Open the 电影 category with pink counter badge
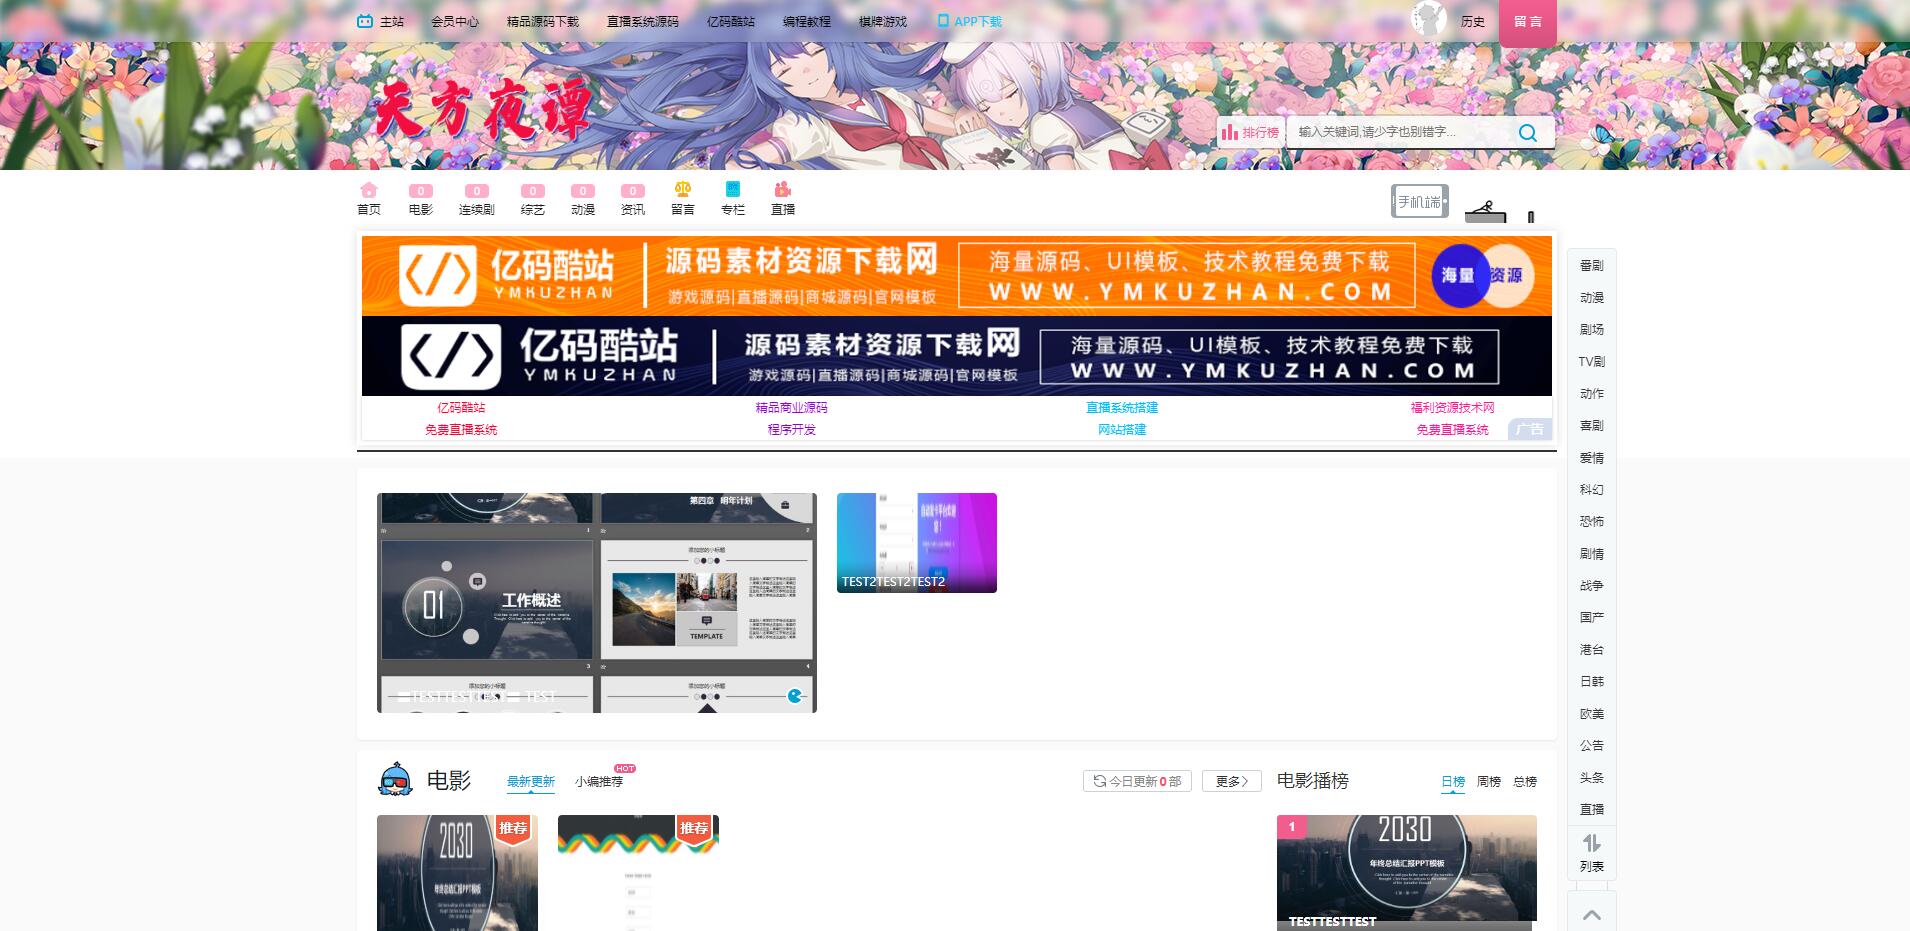1910x931 pixels. (x=421, y=199)
